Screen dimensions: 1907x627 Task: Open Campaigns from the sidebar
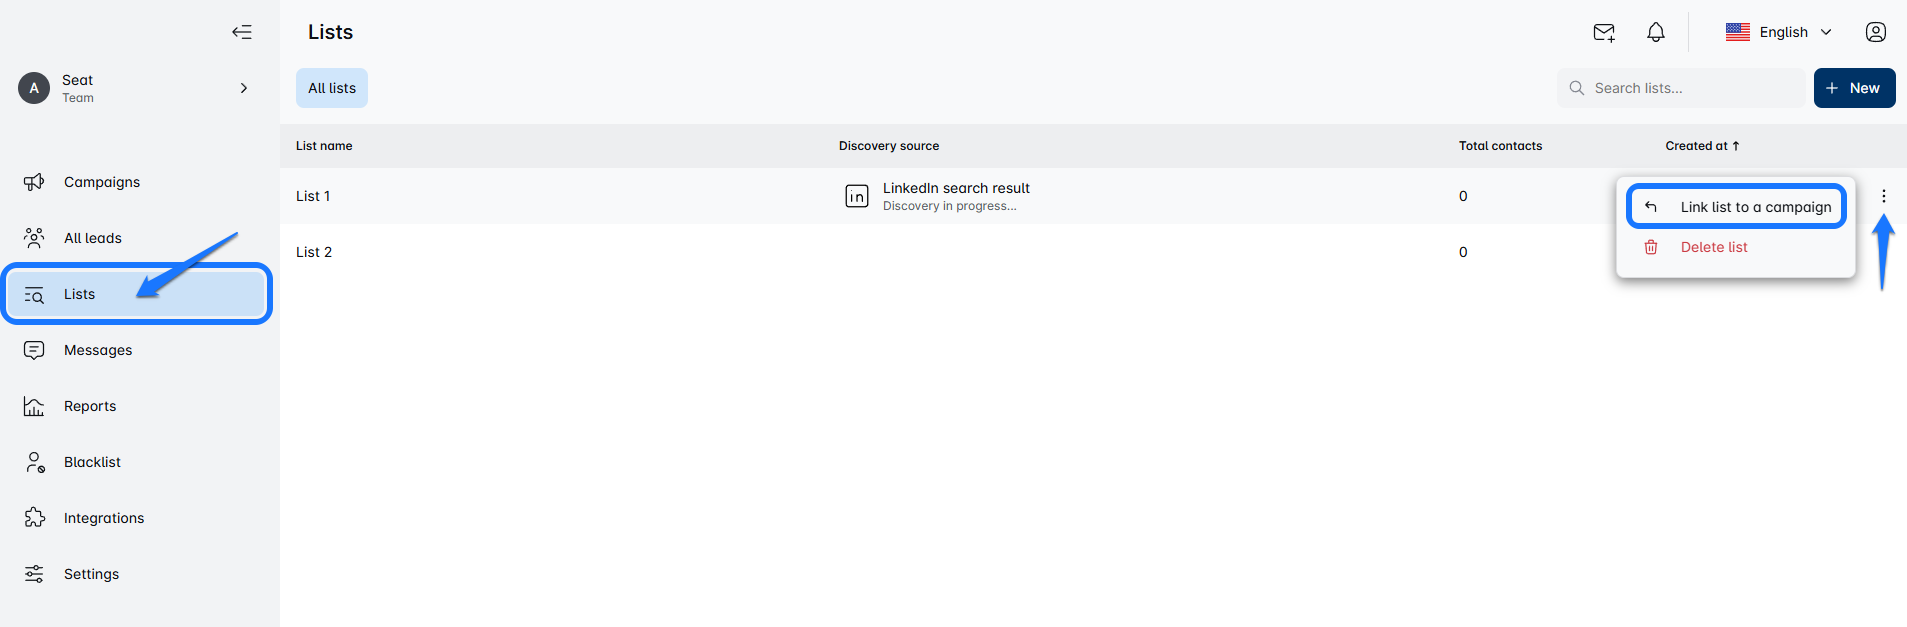pos(101,182)
